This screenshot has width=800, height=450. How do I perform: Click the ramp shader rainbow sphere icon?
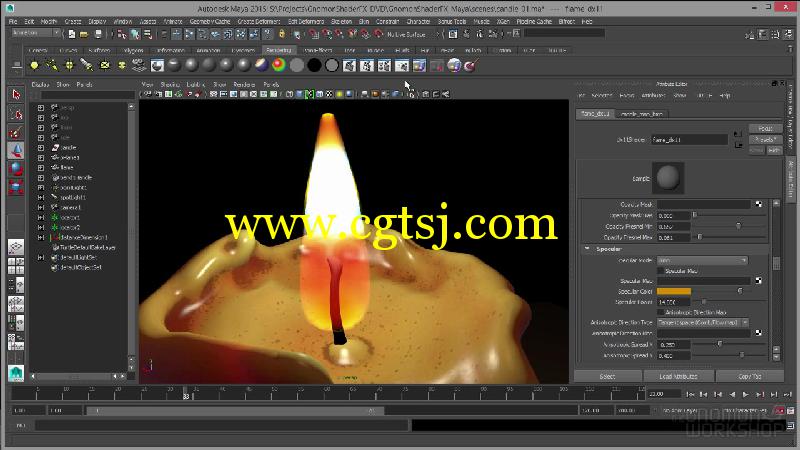[x=279, y=65]
